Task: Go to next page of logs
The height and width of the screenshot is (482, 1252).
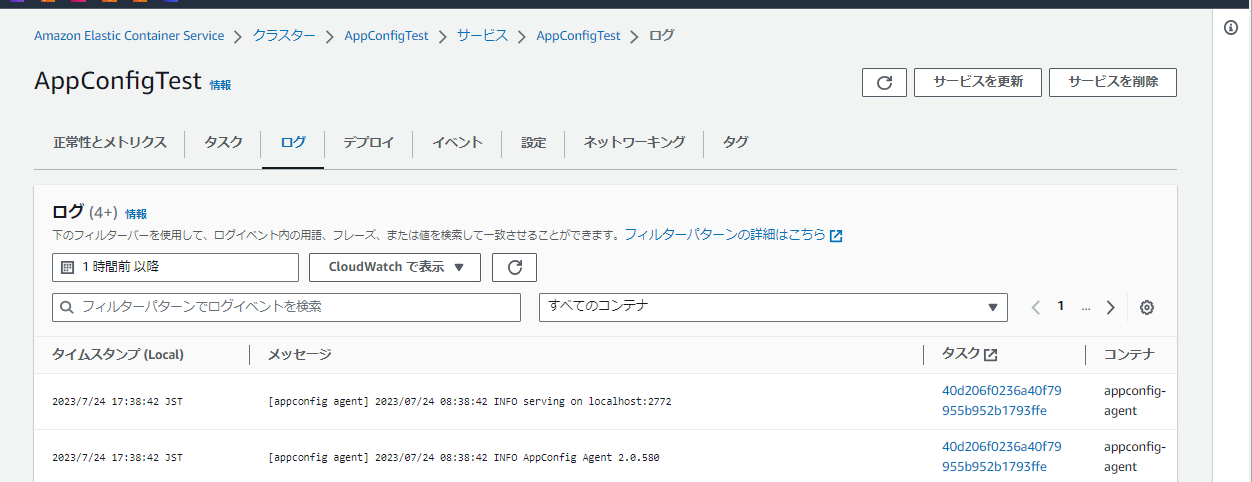Action: (1110, 308)
